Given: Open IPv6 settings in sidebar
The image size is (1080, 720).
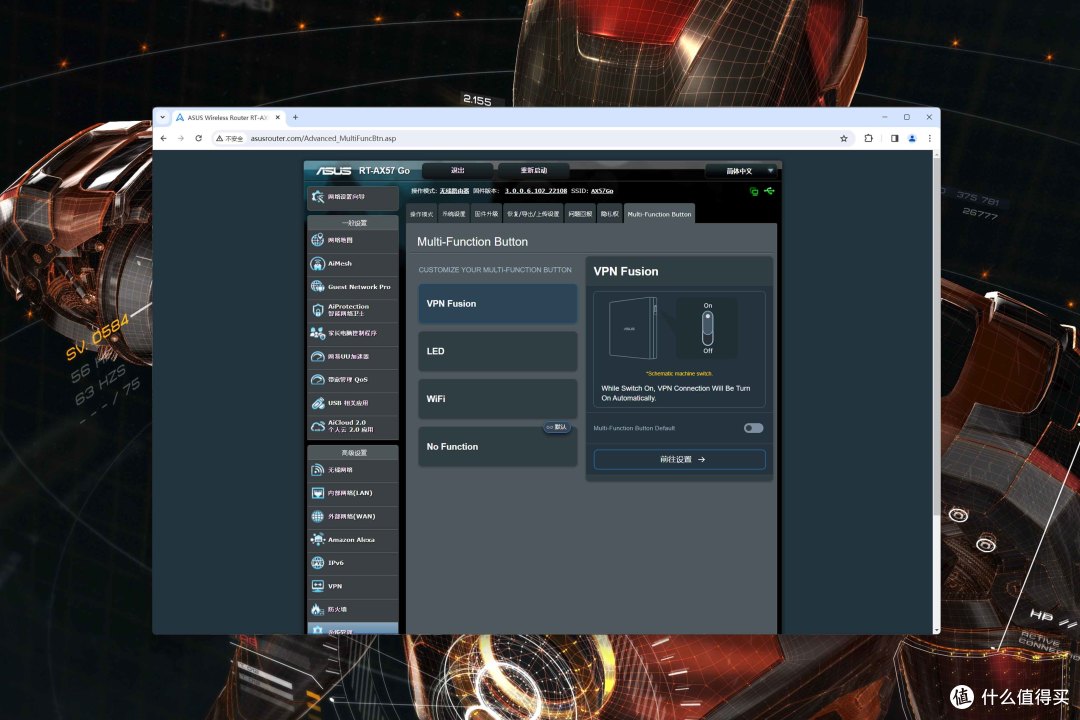Looking at the screenshot, I should [353, 563].
